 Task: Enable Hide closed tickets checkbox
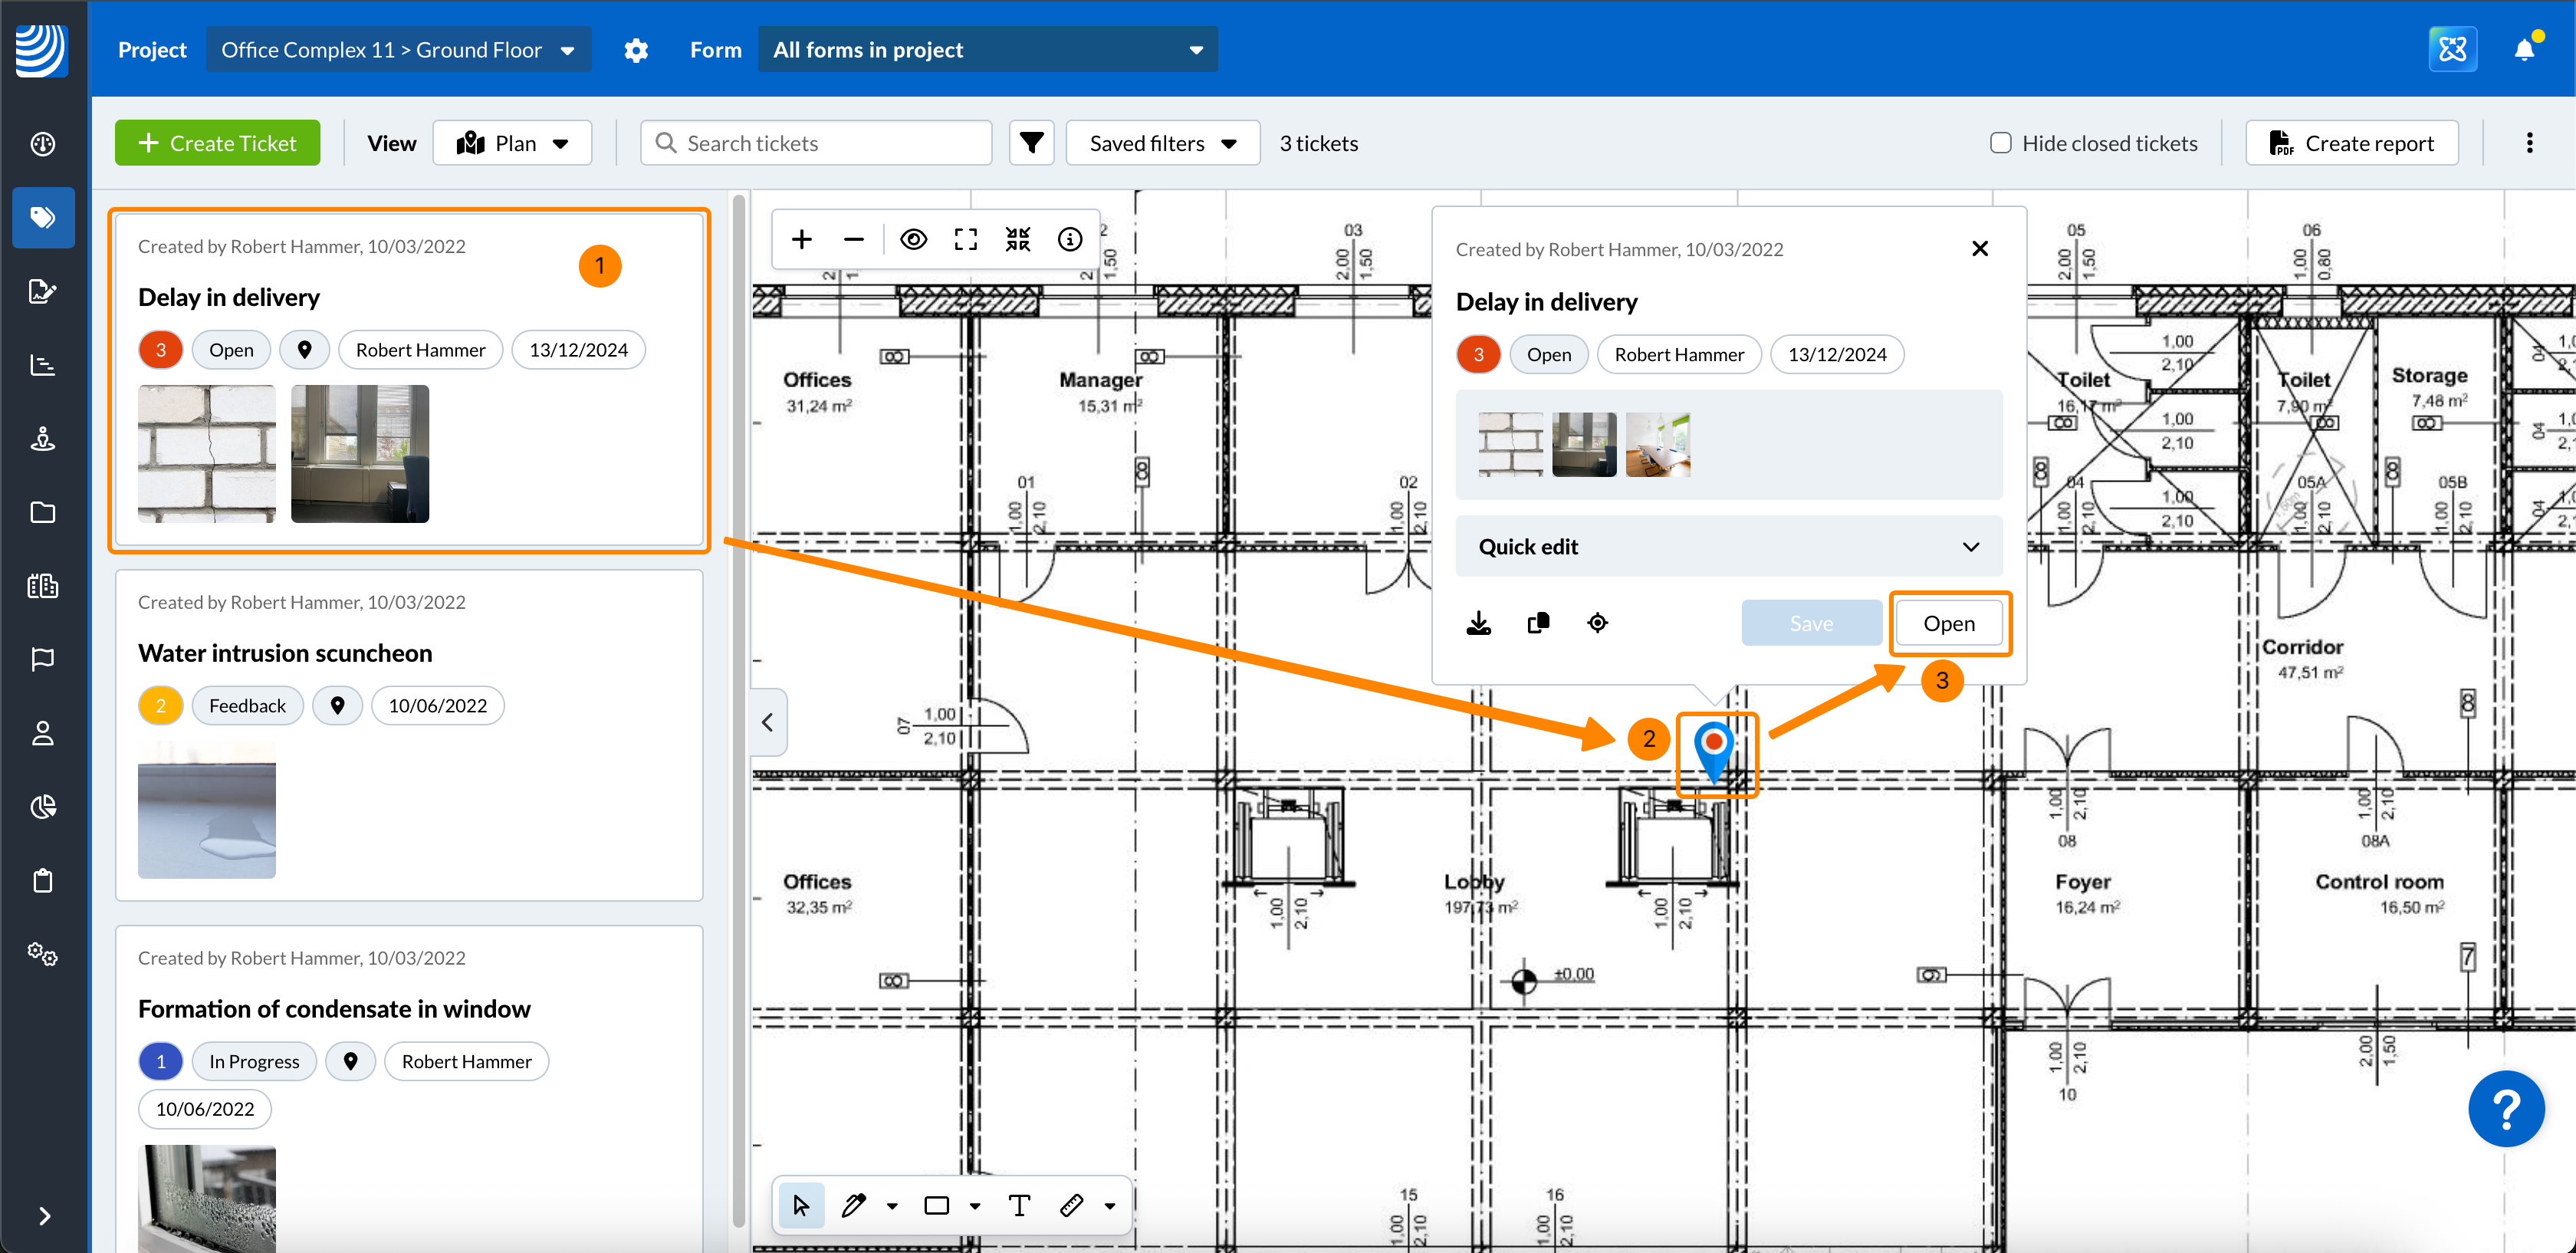[2000, 143]
